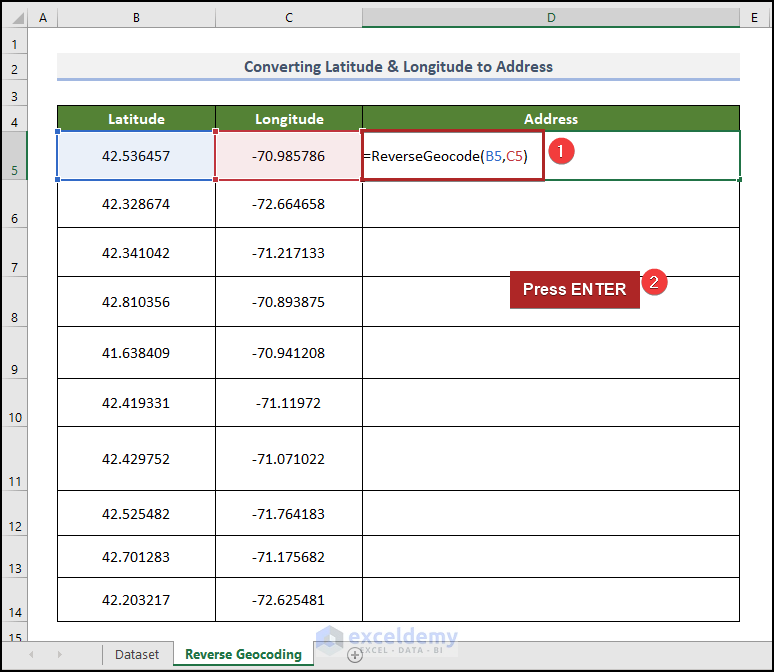Select row 8 header
Screen dimensions: 774x672
(x=14, y=302)
